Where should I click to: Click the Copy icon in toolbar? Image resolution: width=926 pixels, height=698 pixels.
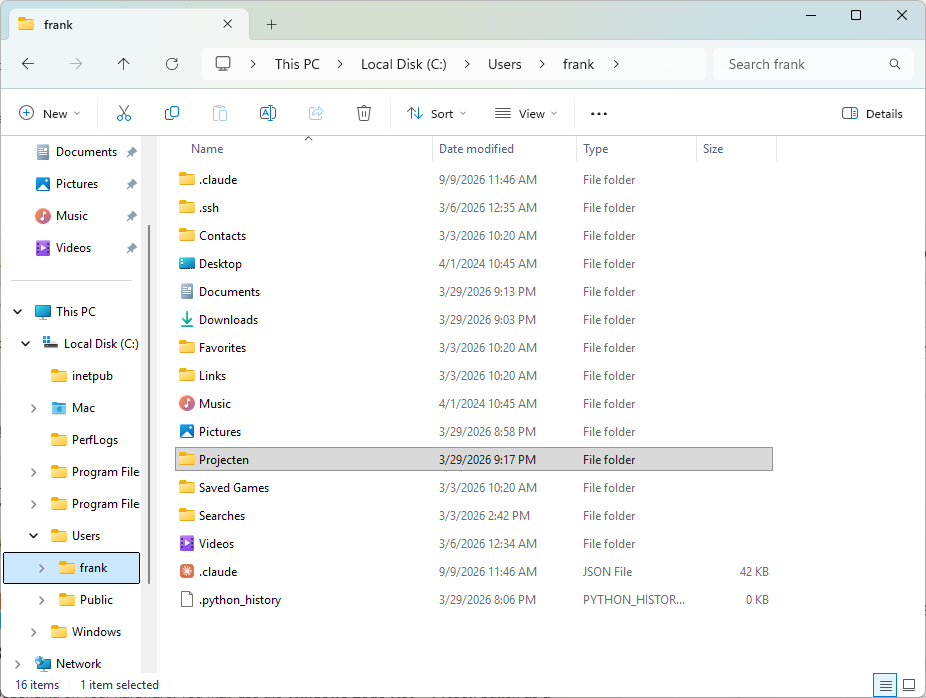pos(172,113)
